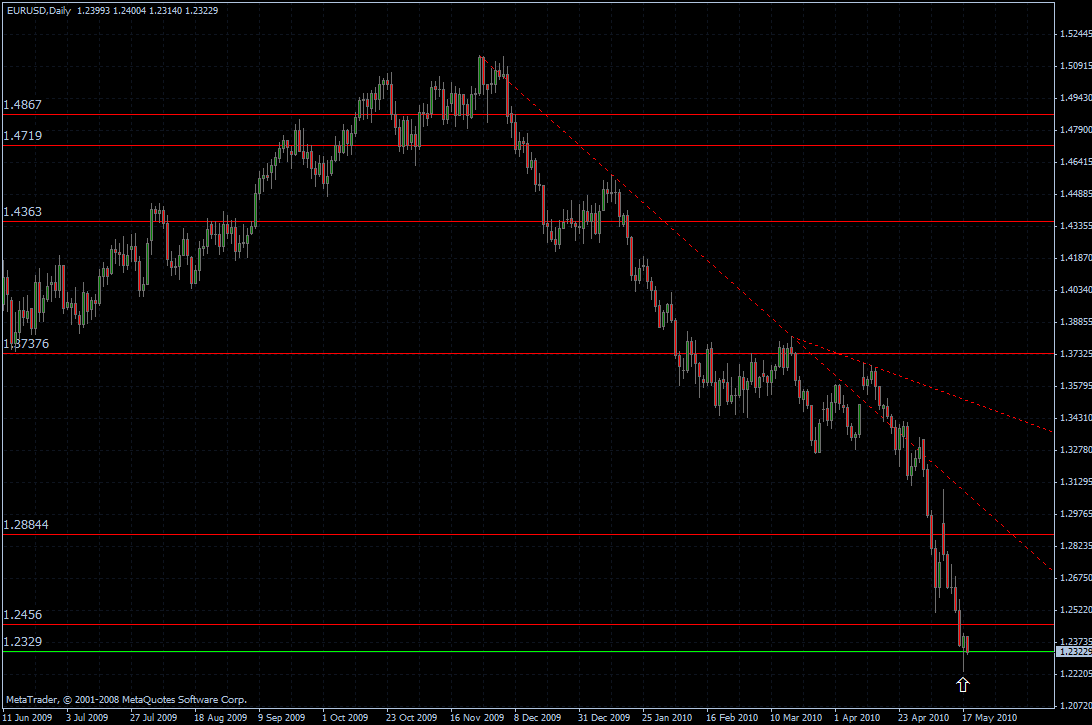Click the 1.37325 price scale value
1092x725 pixels.
pos(1075,354)
